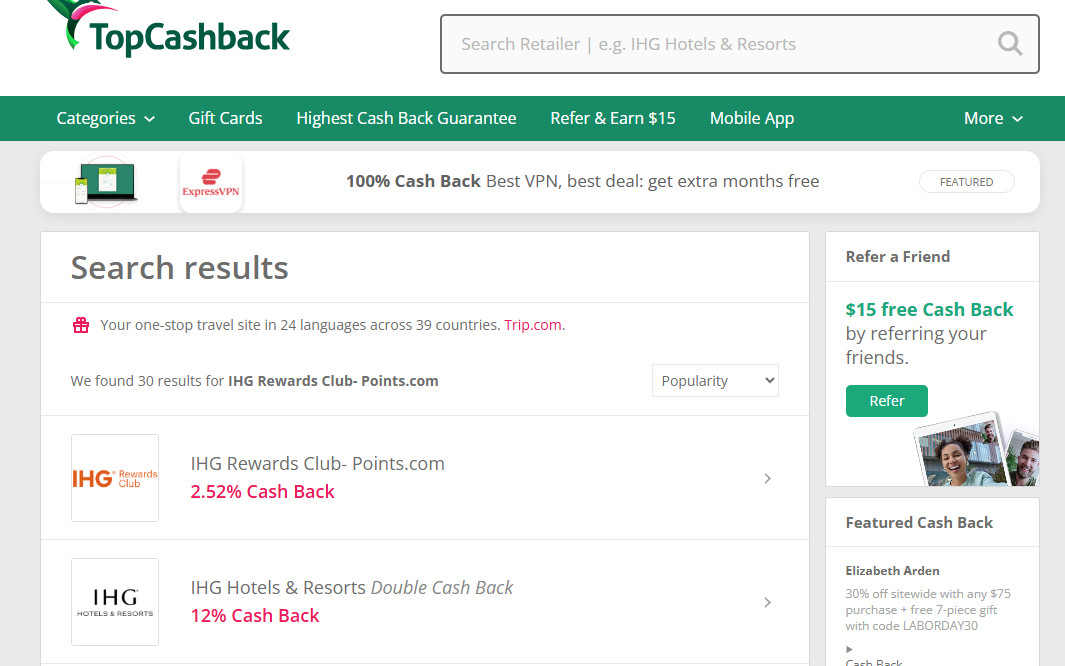Expand the Categories menu

coord(105,118)
